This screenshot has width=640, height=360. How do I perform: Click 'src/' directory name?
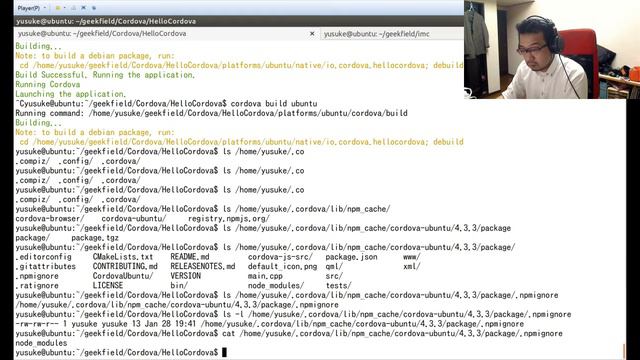334,276
